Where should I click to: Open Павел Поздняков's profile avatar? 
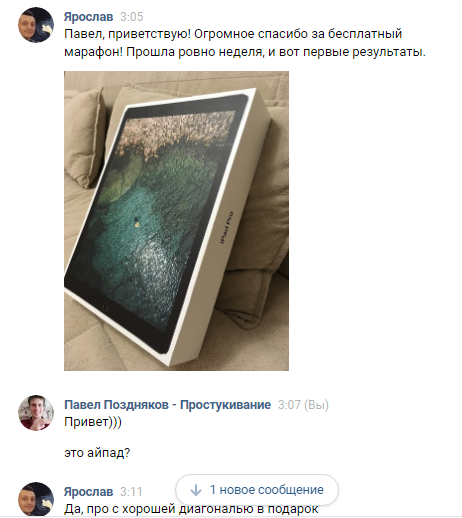(36, 413)
